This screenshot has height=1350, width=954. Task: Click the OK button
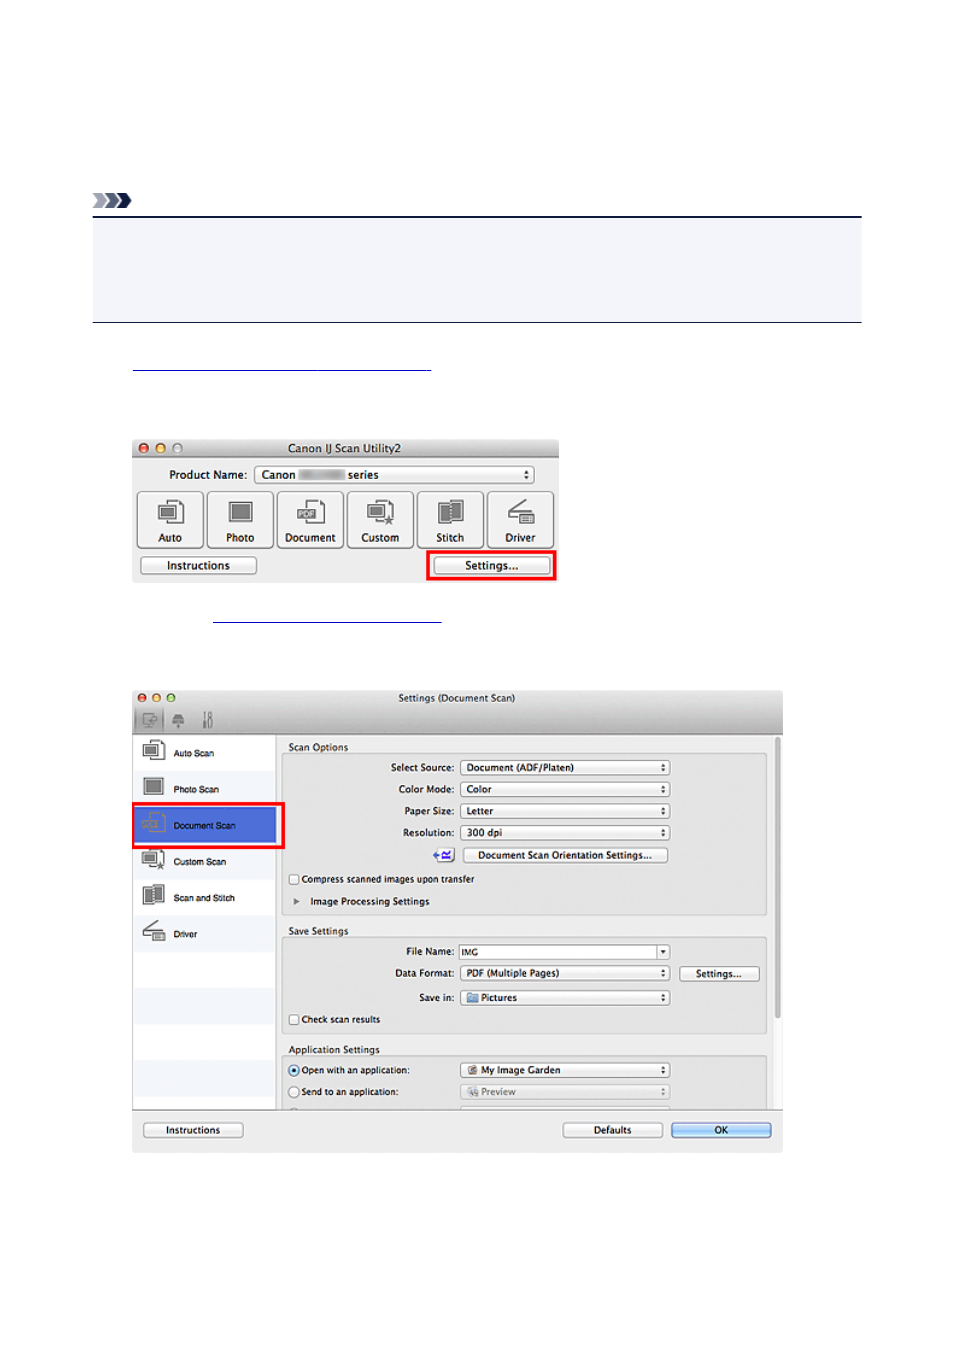(721, 1130)
